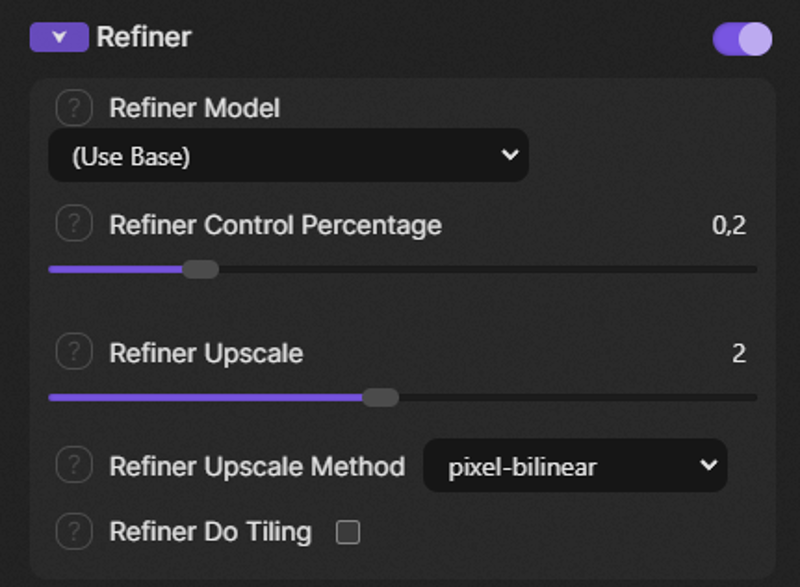Click the Refiner Model label
This screenshot has width=800, height=587.
pyautogui.click(x=194, y=107)
